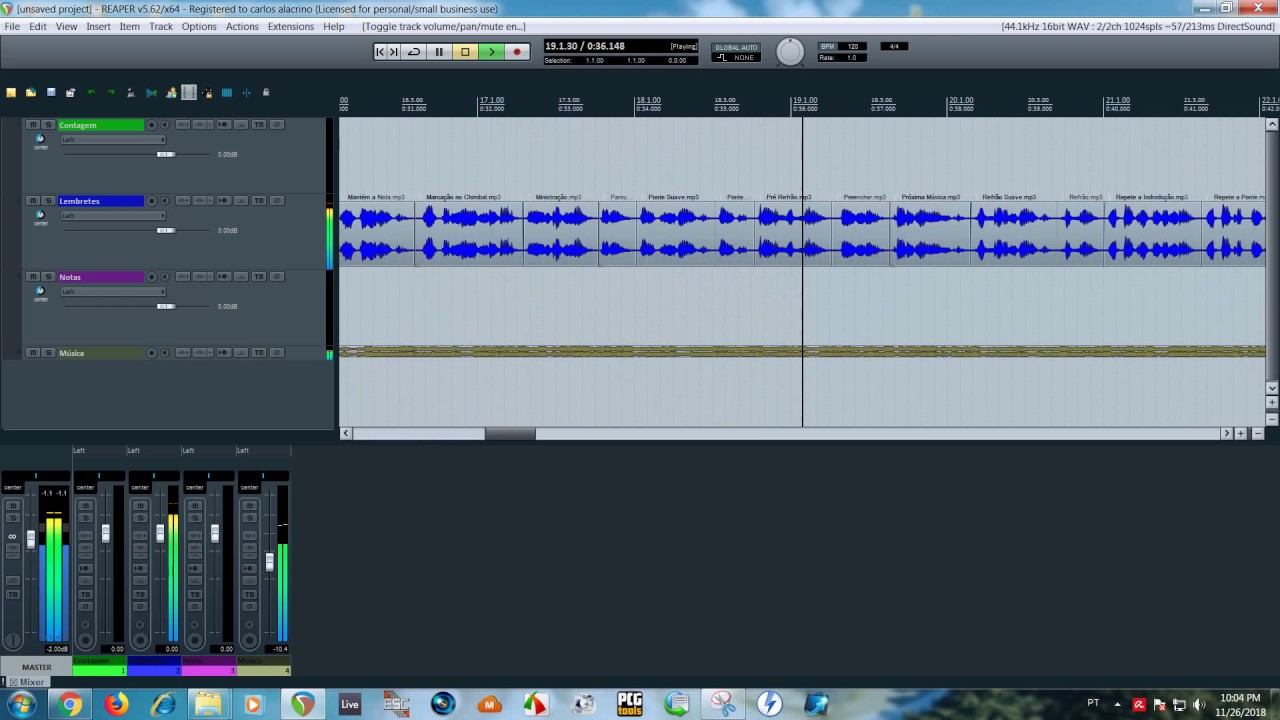Toggle envelope points move with items icon
1280x720 pixels.
(207, 93)
